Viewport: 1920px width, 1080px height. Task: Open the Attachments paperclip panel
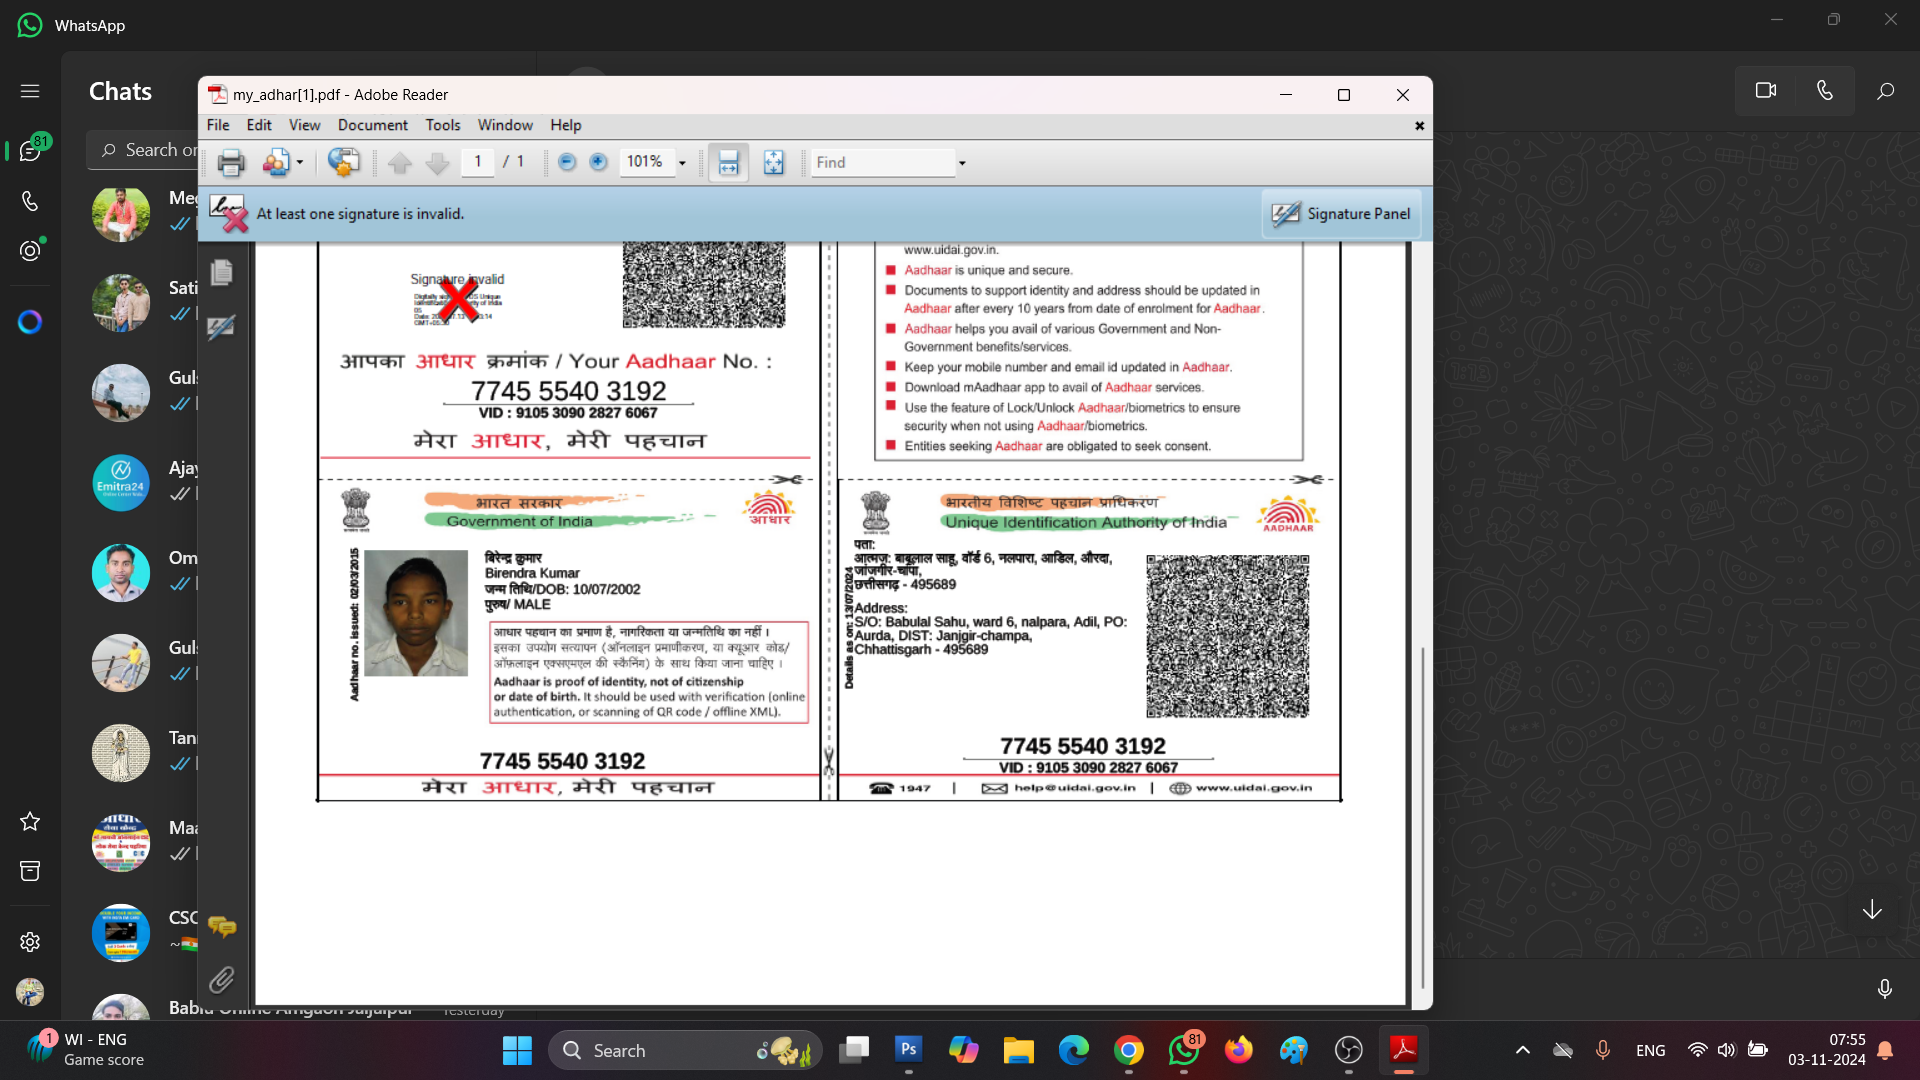tap(222, 979)
